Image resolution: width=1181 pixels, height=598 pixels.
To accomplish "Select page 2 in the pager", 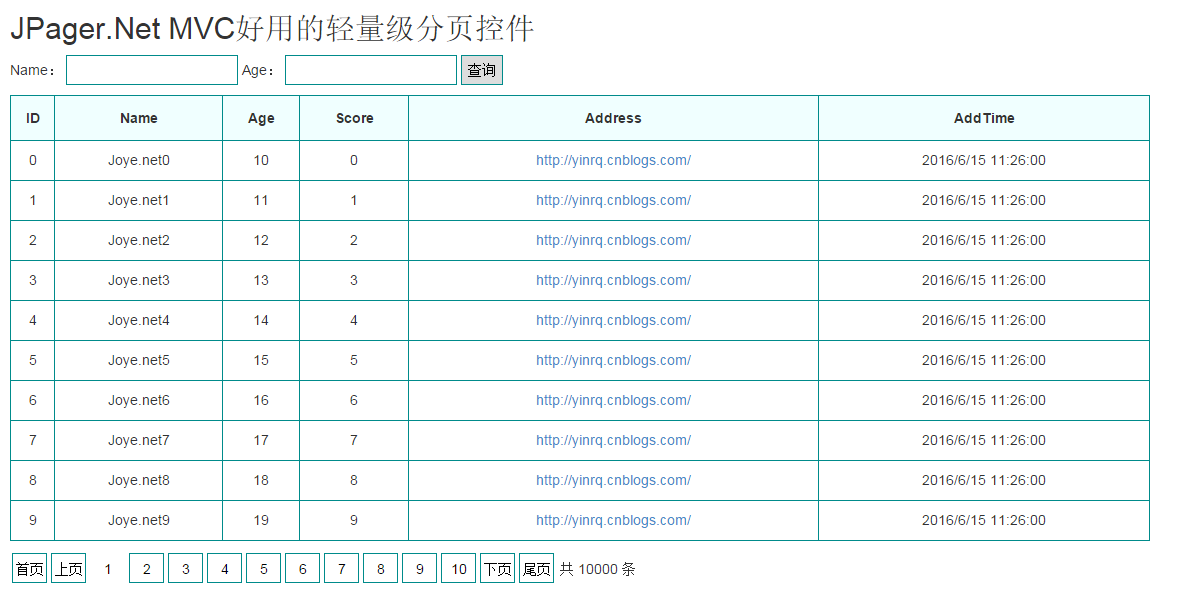I will point(146,569).
